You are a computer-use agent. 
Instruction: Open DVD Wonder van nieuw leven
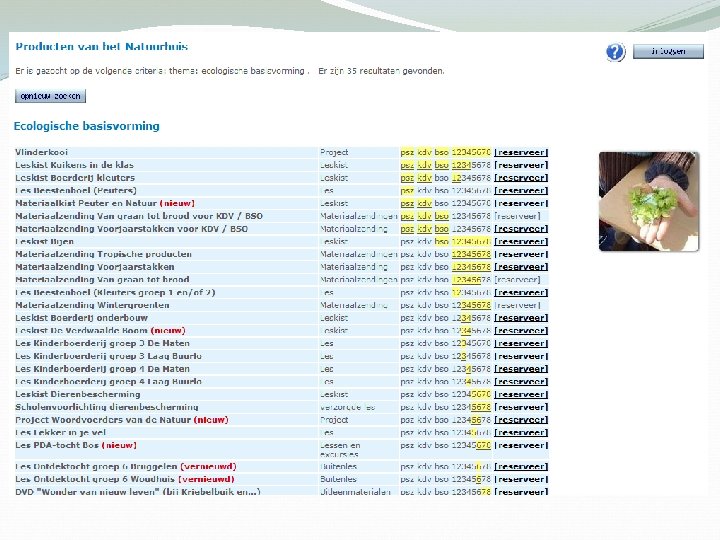[x=138, y=491]
